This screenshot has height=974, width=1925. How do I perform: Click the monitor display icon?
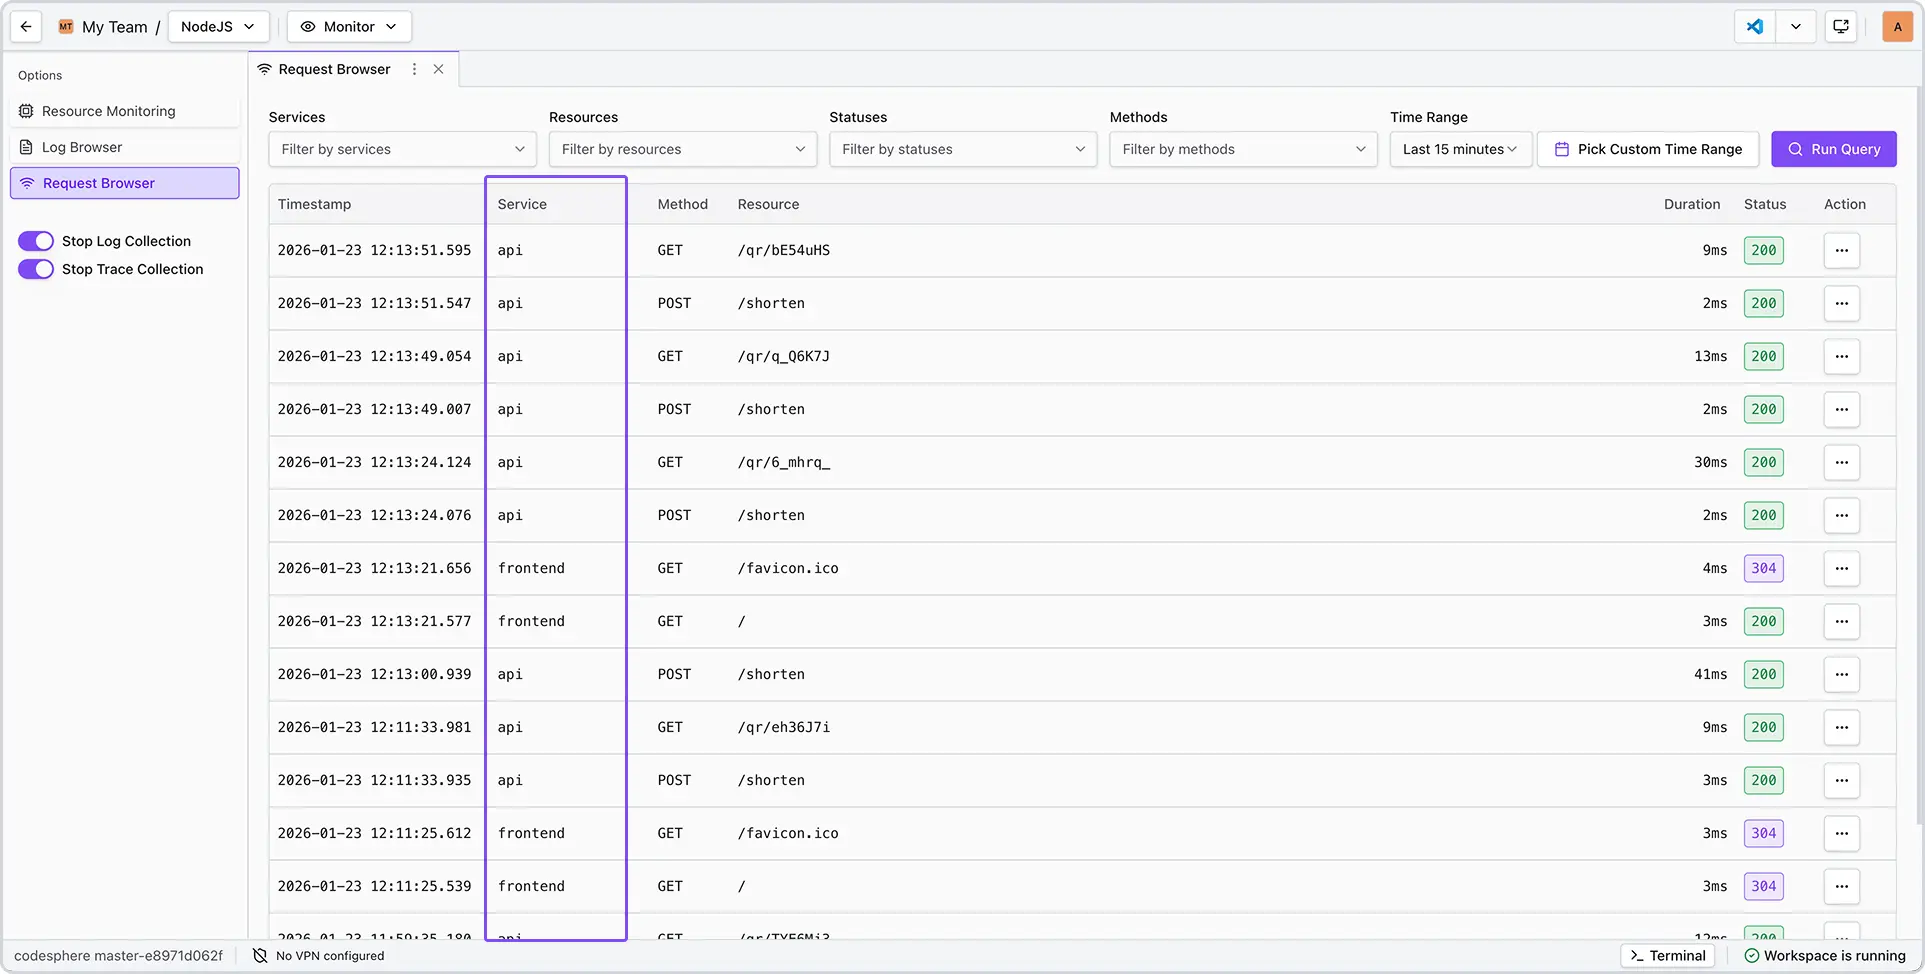coord(1841,27)
